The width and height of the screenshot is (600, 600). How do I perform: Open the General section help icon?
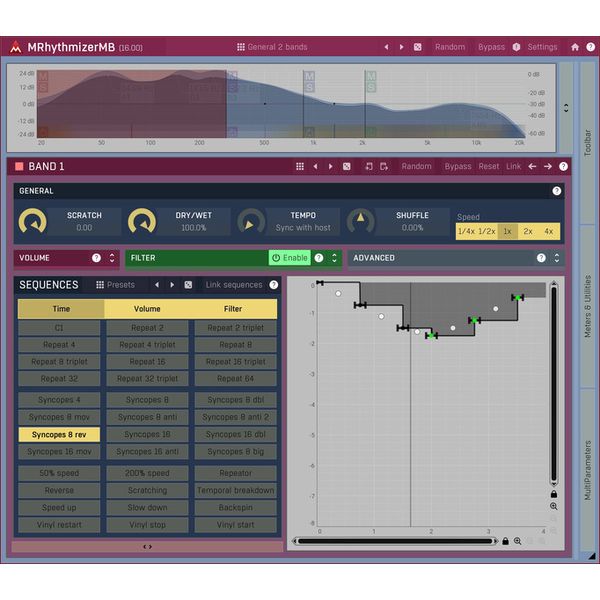557,190
